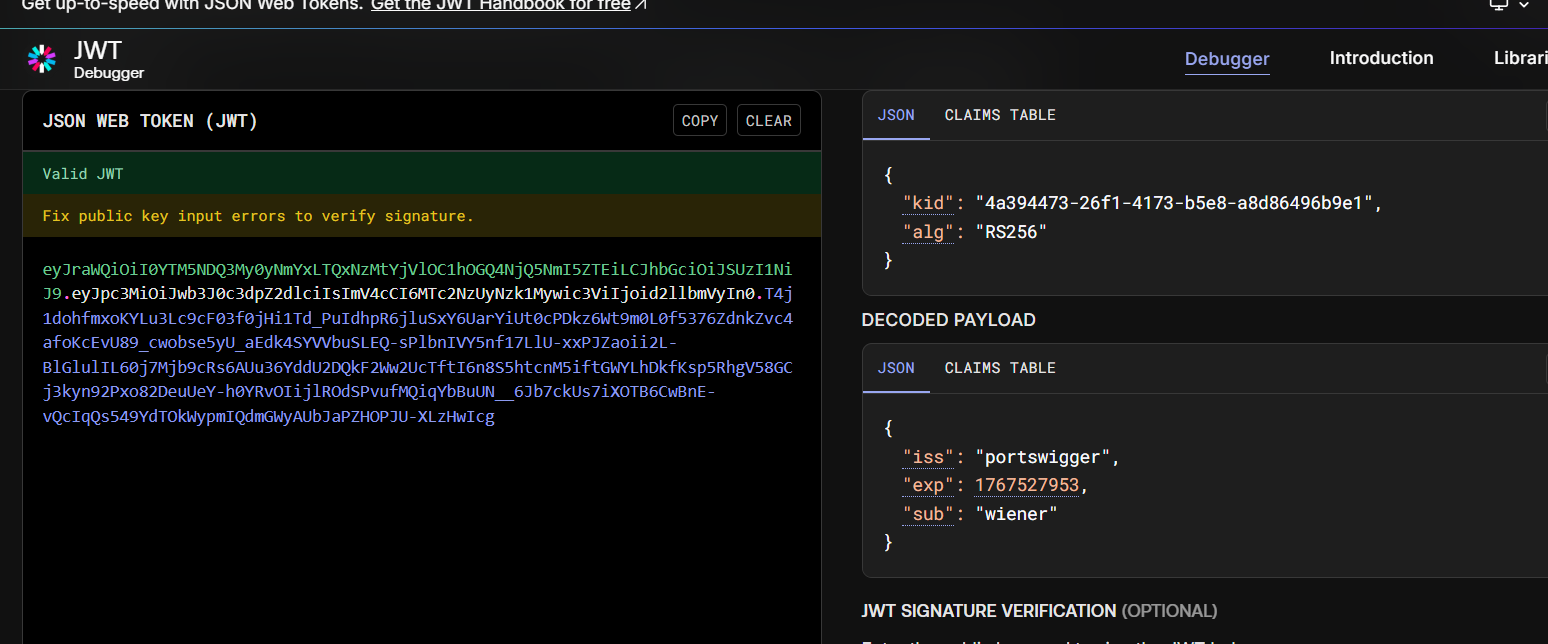Switch decoded header to Claims Table tab
This screenshot has width=1548, height=644.
click(x=1000, y=115)
